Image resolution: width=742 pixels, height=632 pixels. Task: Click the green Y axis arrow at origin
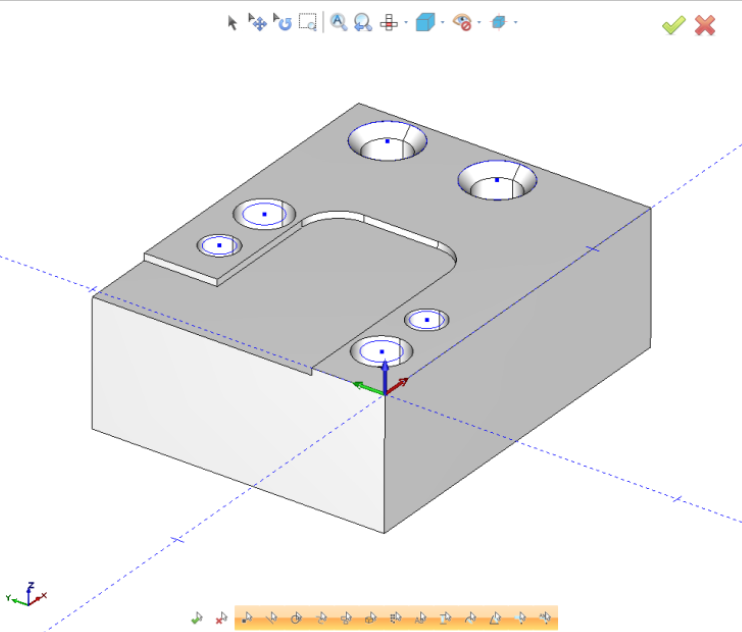[368, 387]
